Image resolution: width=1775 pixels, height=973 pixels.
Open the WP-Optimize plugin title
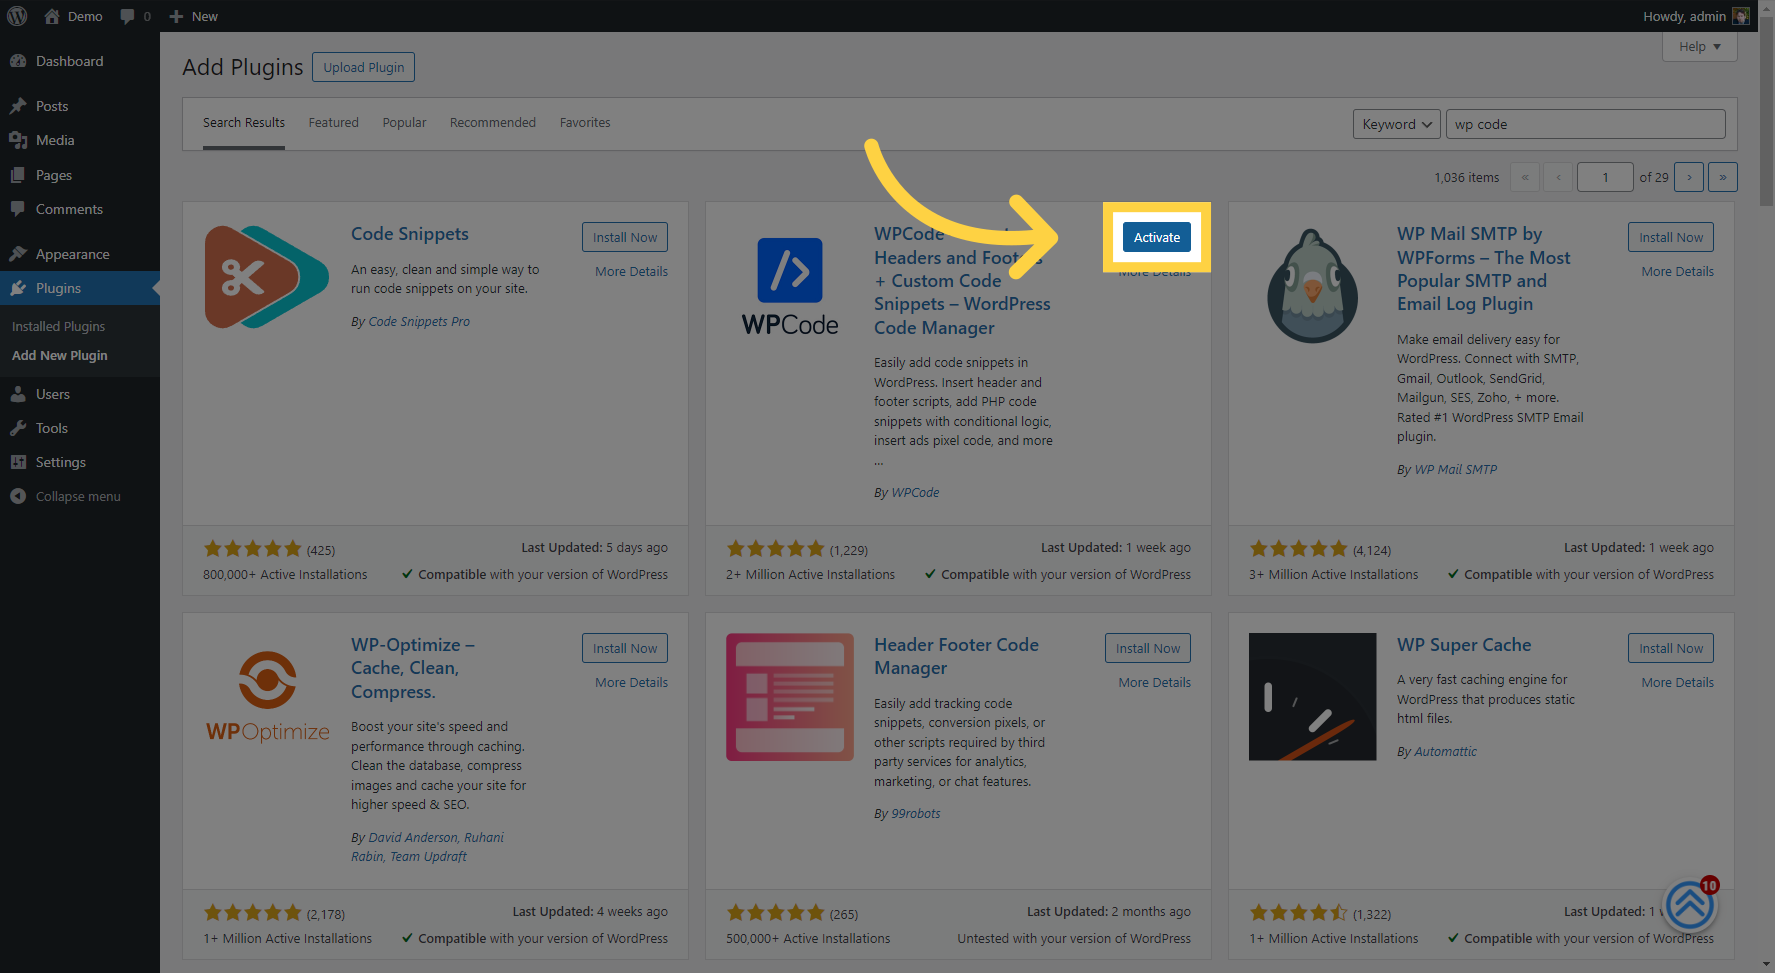(413, 668)
